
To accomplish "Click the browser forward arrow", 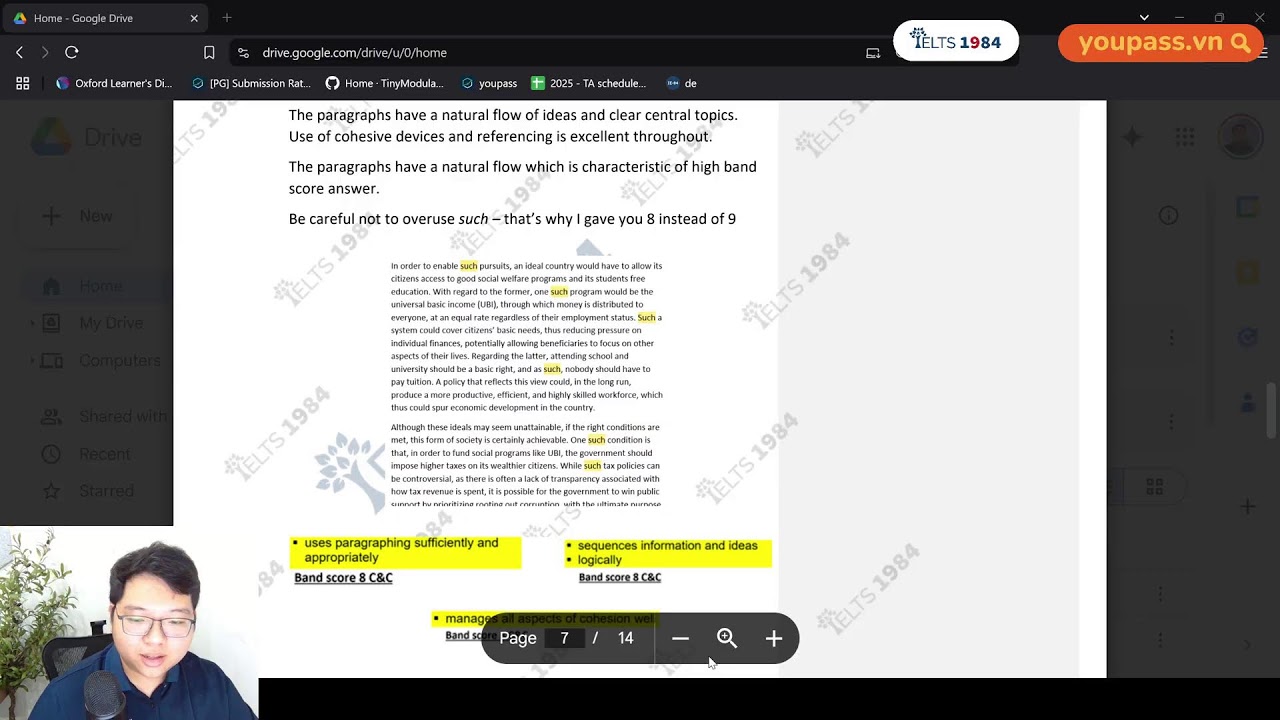I will pyautogui.click(x=45, y=52).
